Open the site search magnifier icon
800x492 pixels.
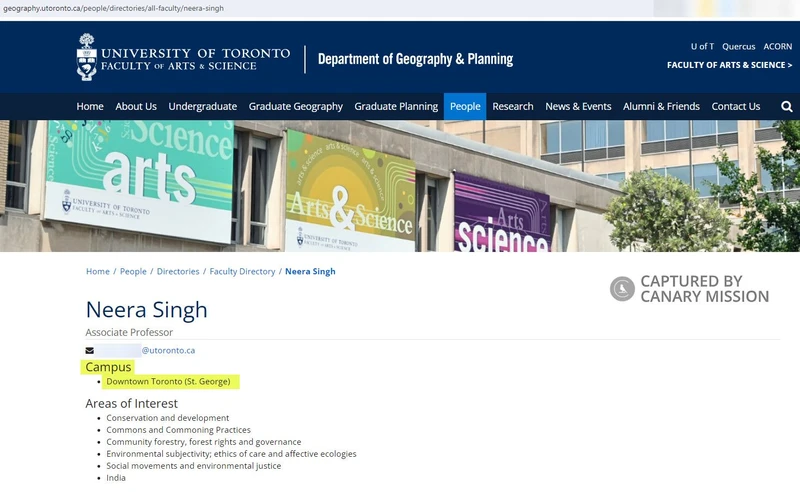786,106
